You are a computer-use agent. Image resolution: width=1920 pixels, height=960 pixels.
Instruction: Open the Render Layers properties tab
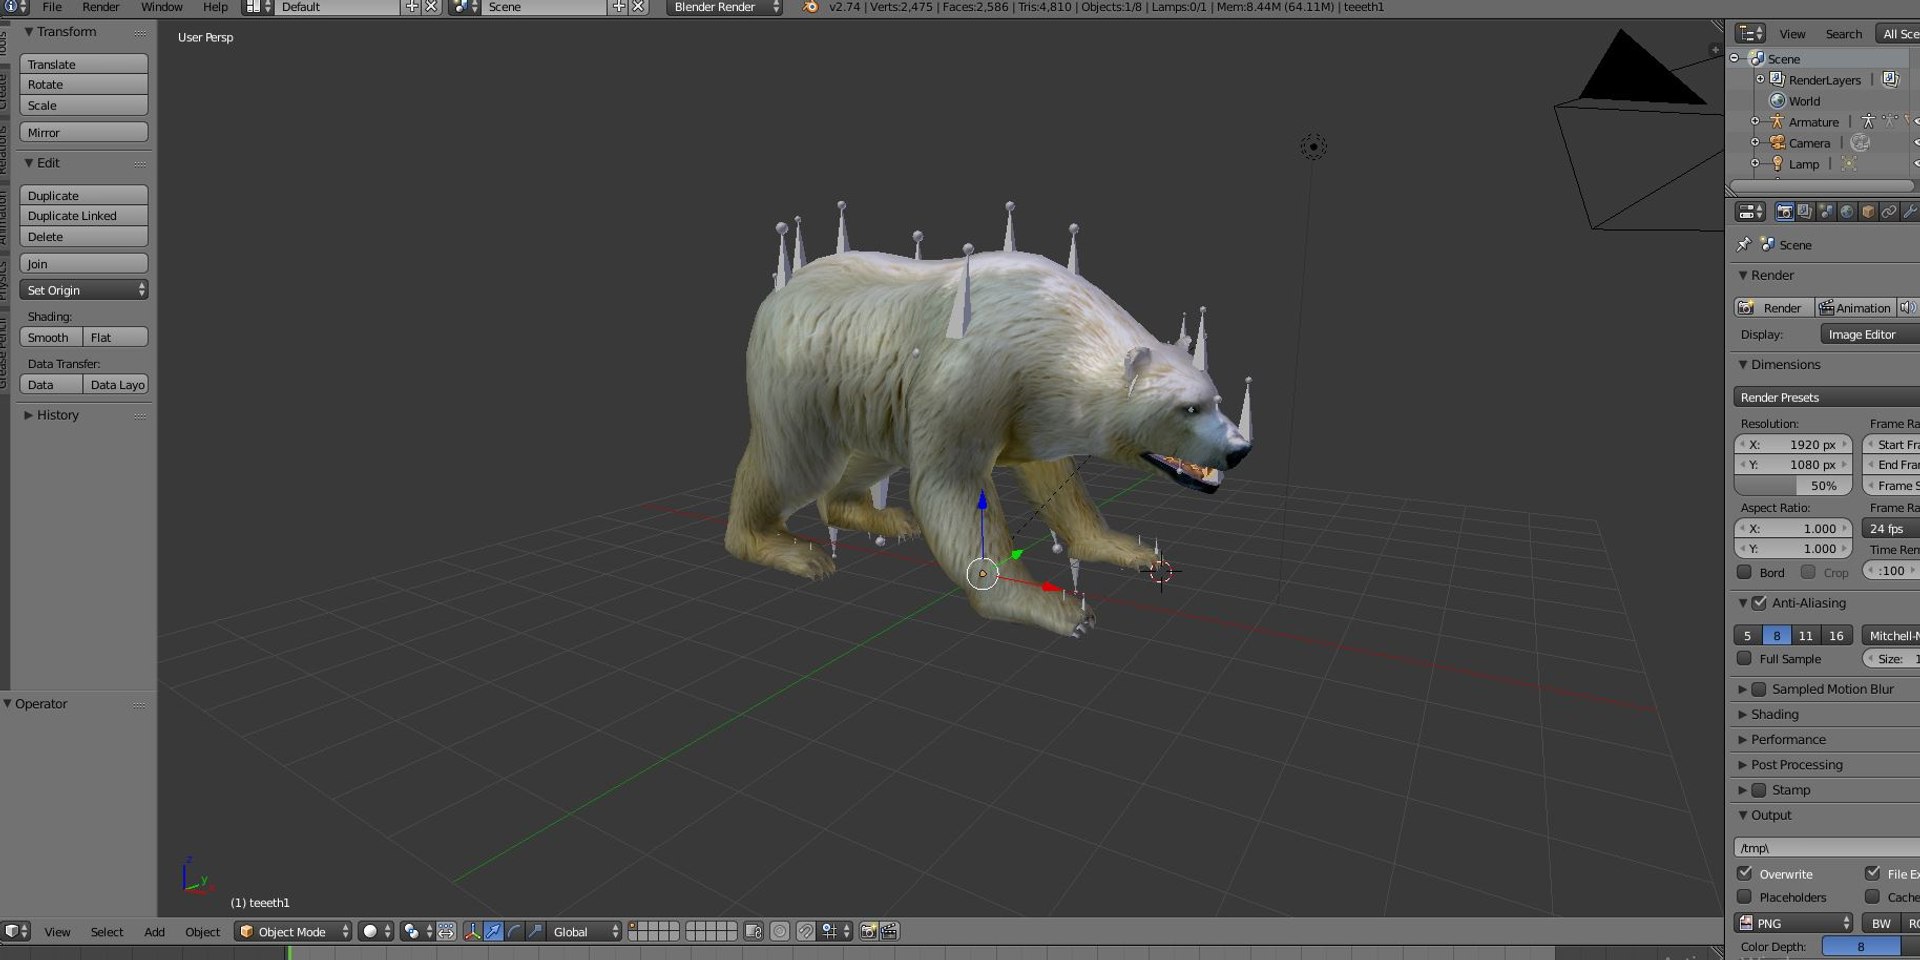(x=1805, y=212)
